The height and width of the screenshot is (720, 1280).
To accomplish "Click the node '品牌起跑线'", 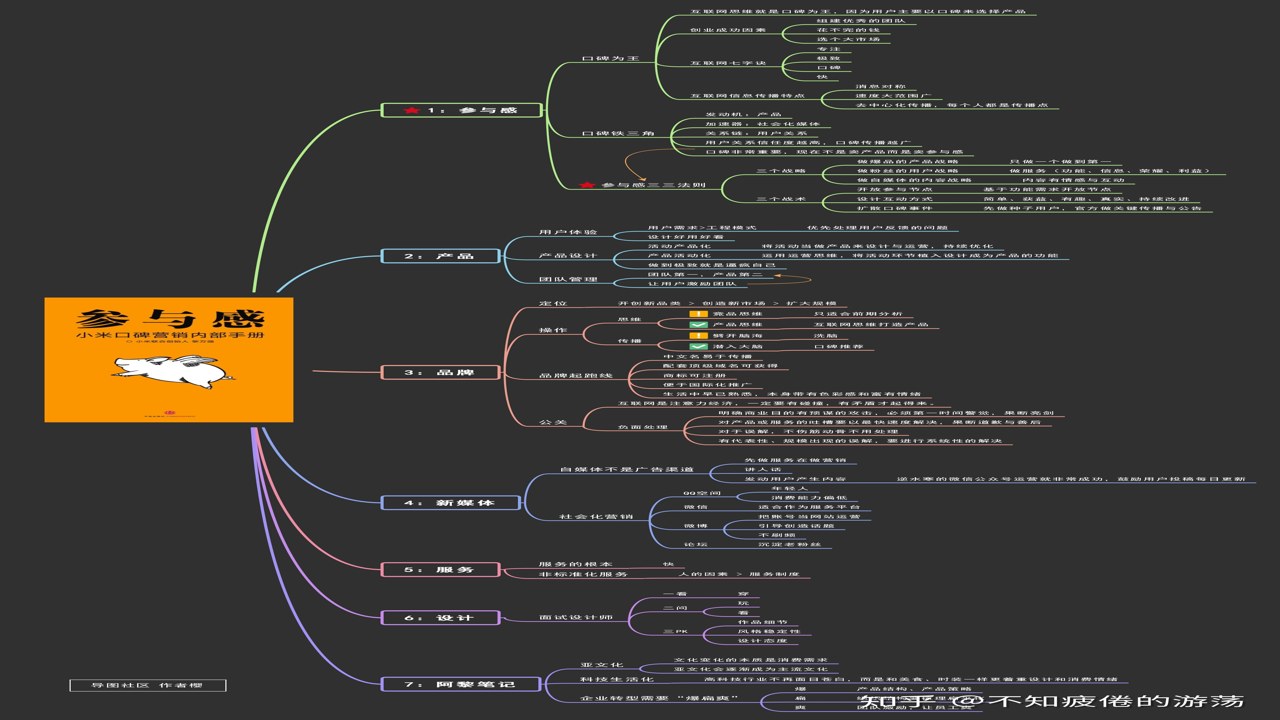I will [x=574, y=375].
